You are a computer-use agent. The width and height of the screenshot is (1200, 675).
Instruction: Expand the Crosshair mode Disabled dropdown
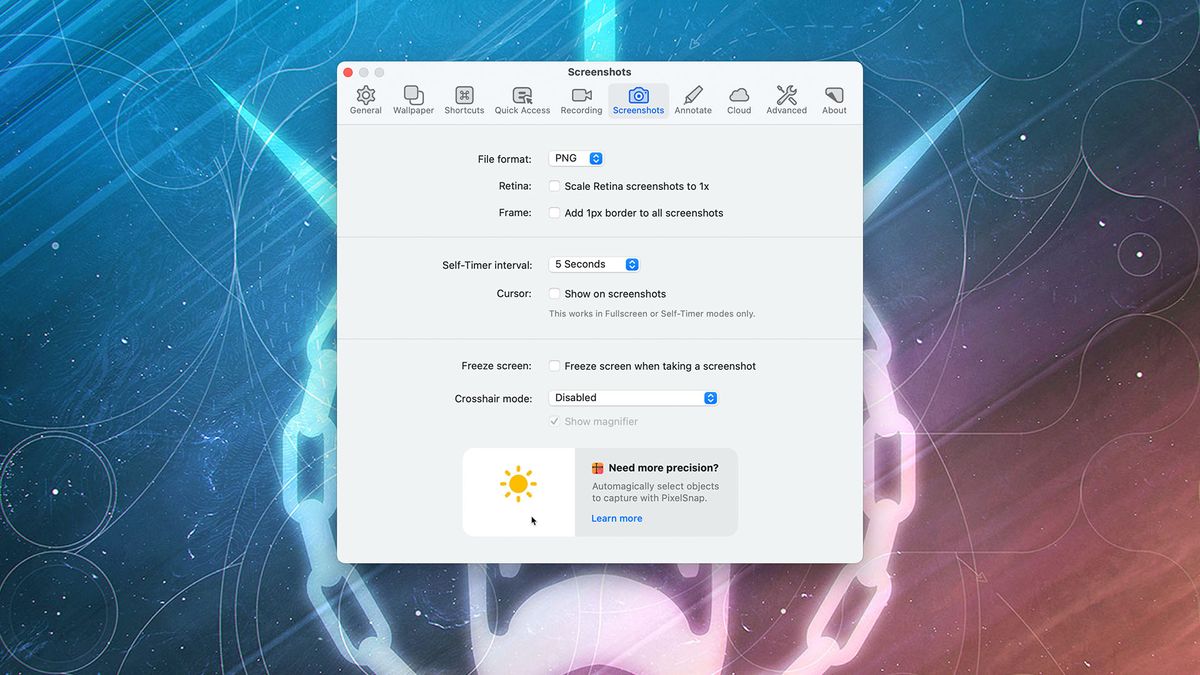pyautogui.click(x=633, y=398)
